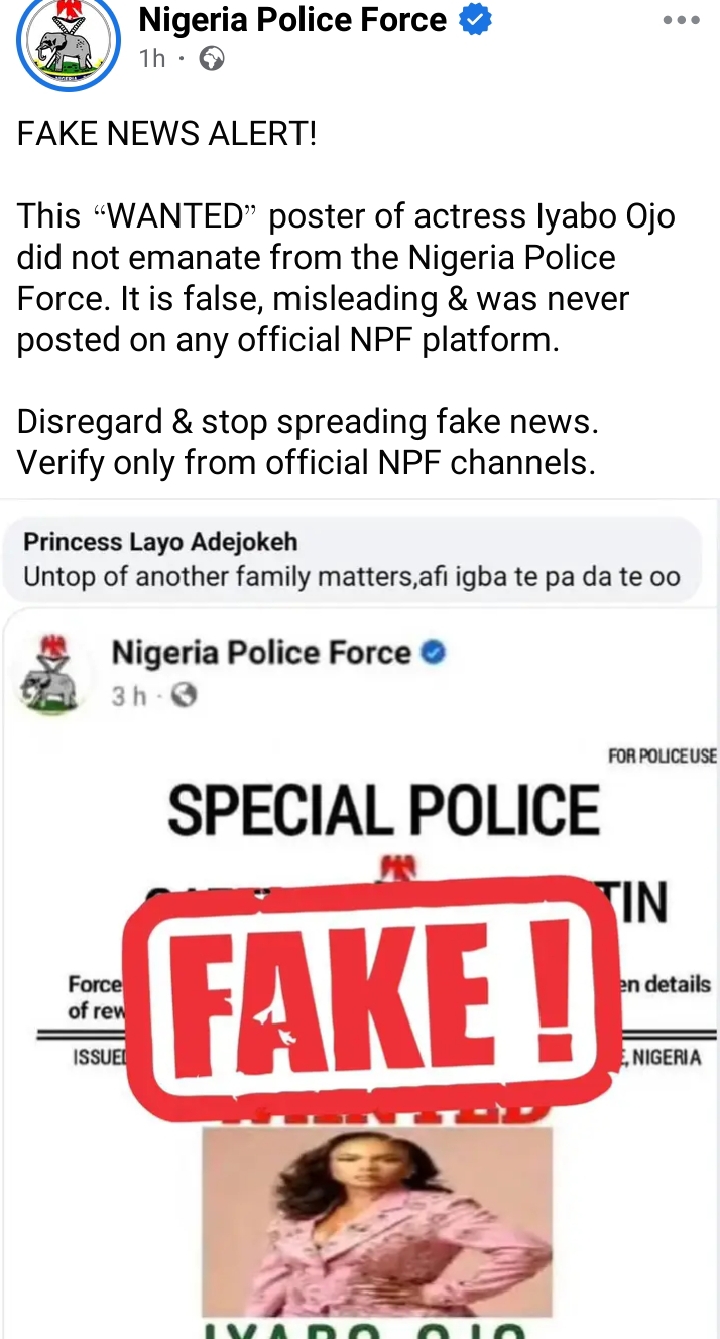Open the 1h post timestamp
The image size is (720, 1339).
click(x=152, y=59)
